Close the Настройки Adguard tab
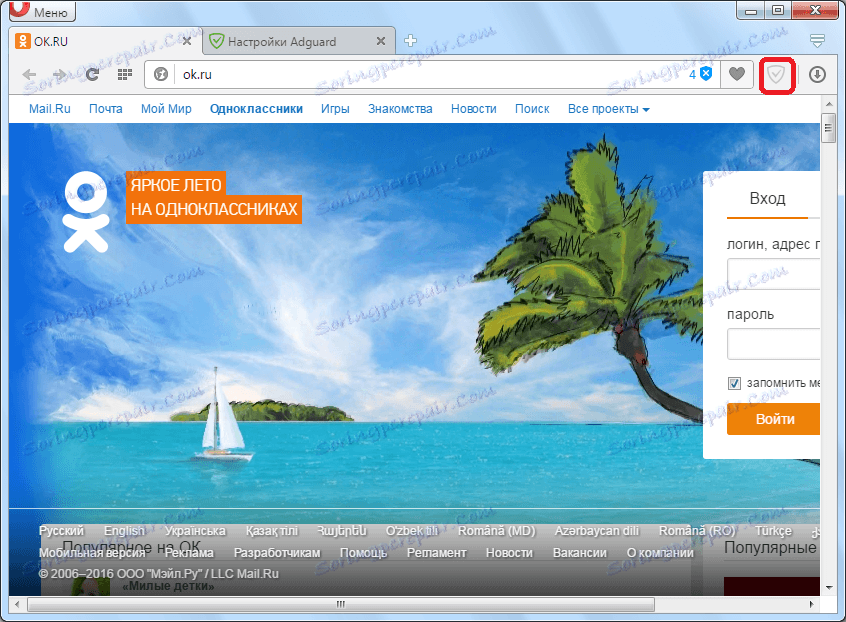This screenshot has width=846, height=622. (x=381, y=41)
